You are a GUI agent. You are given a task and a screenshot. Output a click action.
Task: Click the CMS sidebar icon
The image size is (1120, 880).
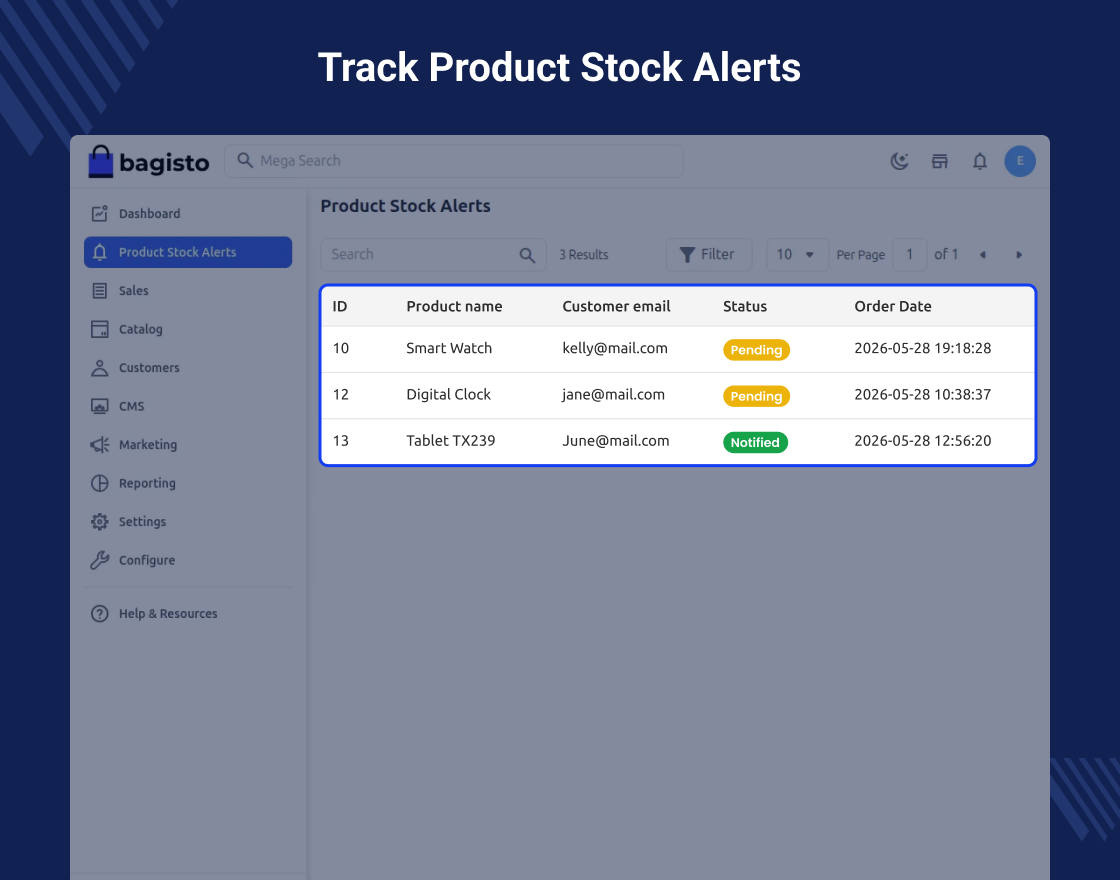(x=99, y=406)
